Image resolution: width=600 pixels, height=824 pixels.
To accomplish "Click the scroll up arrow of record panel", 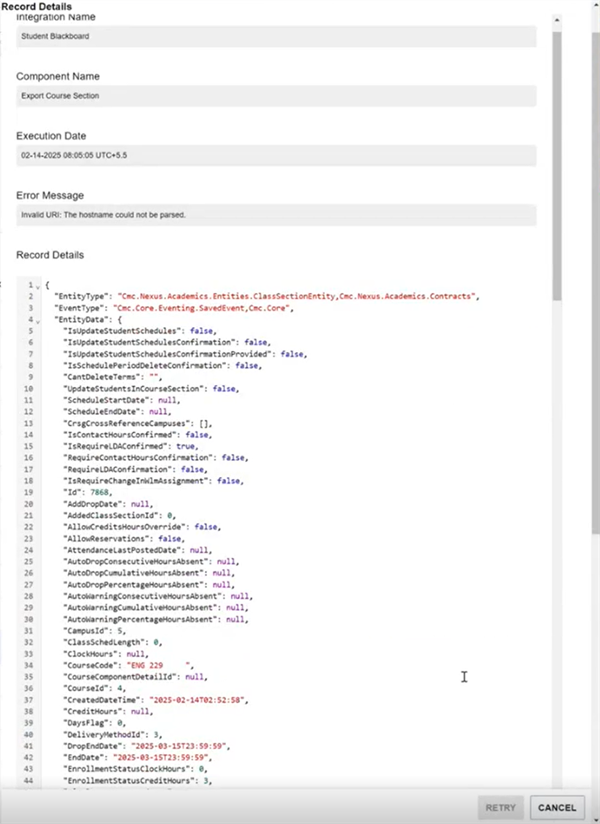I will (x=557, y=20).
